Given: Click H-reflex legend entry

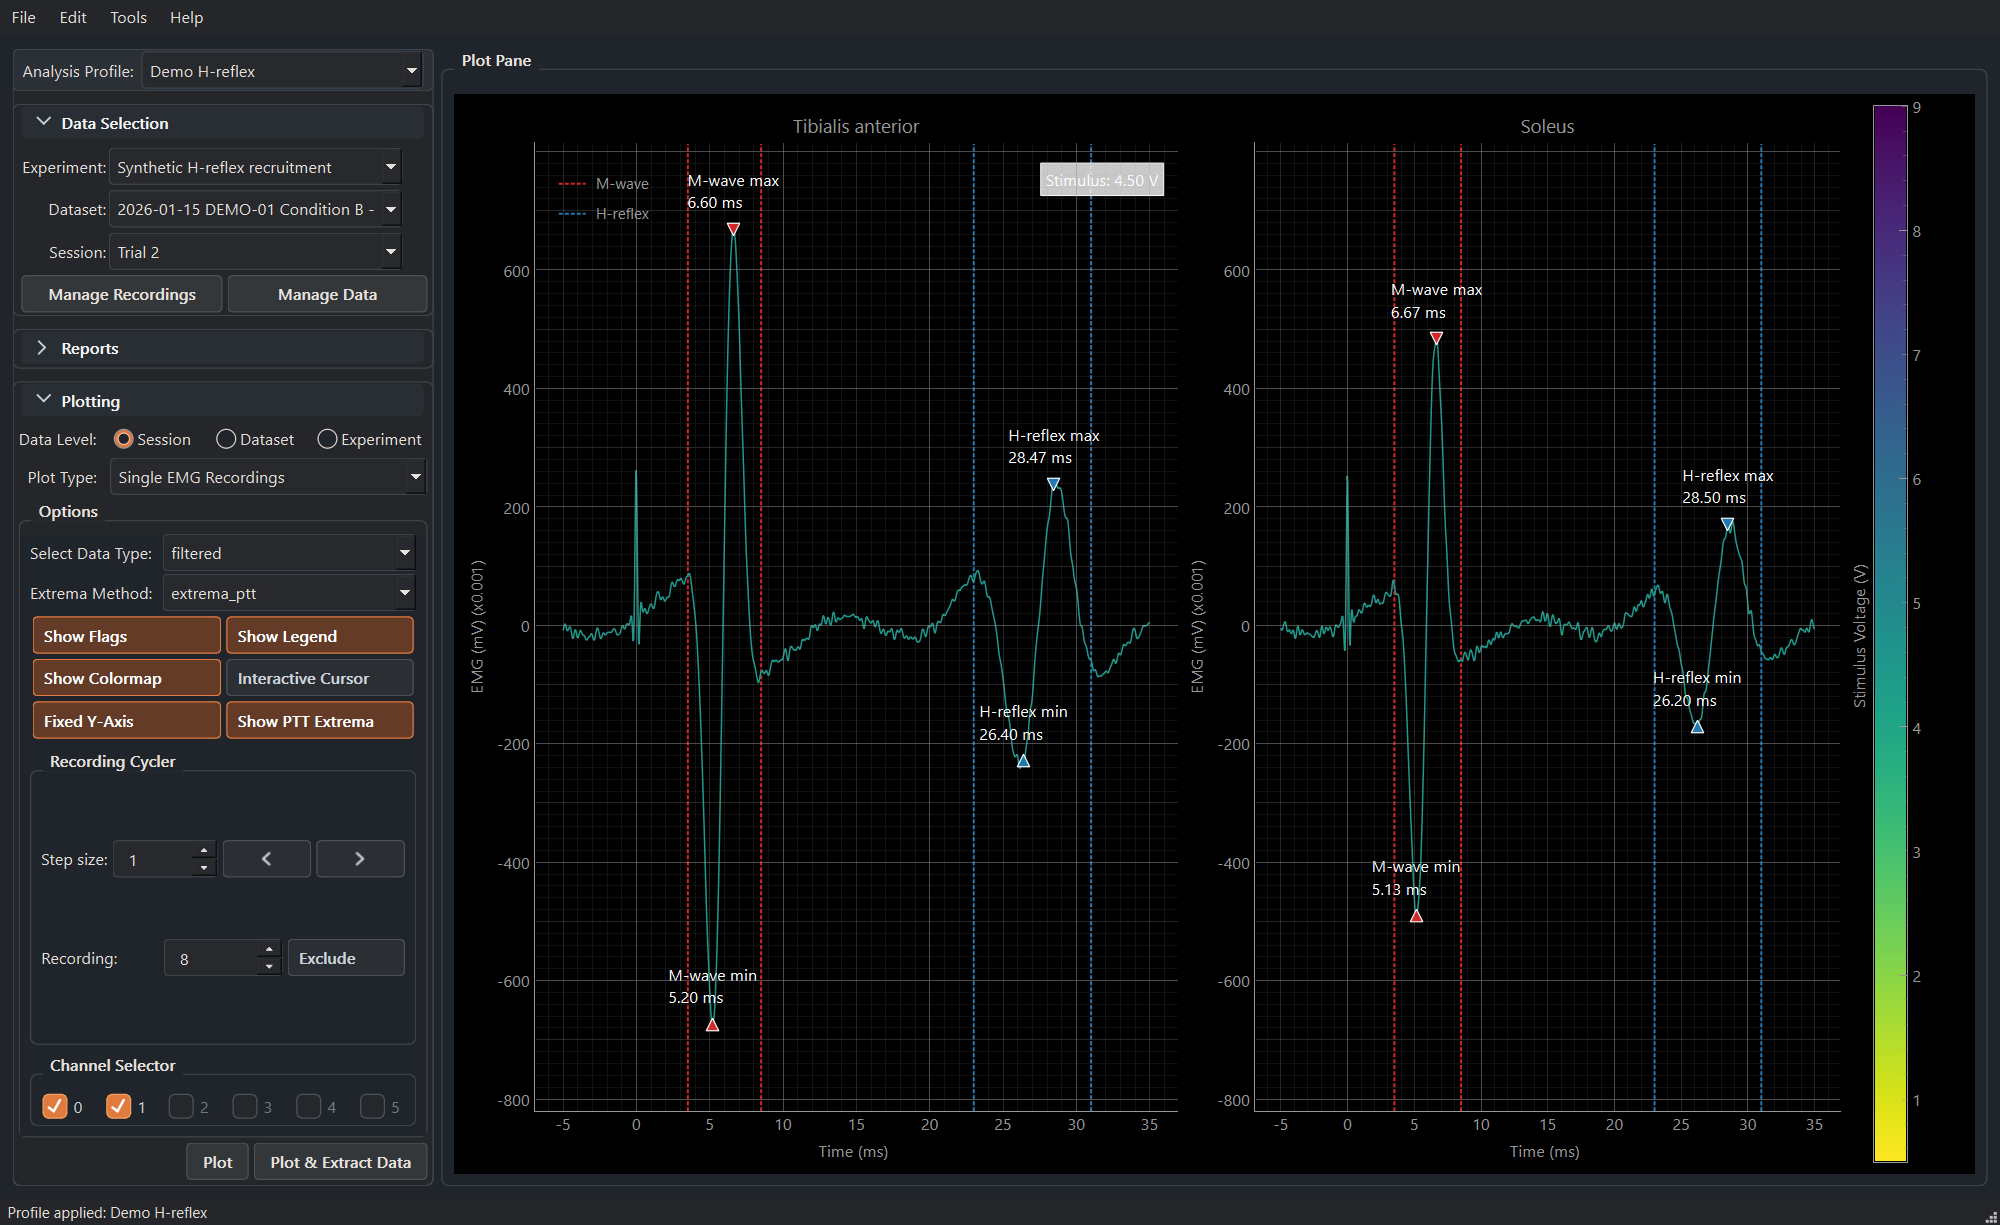Looking at the screenshot, I should point(604,214).
